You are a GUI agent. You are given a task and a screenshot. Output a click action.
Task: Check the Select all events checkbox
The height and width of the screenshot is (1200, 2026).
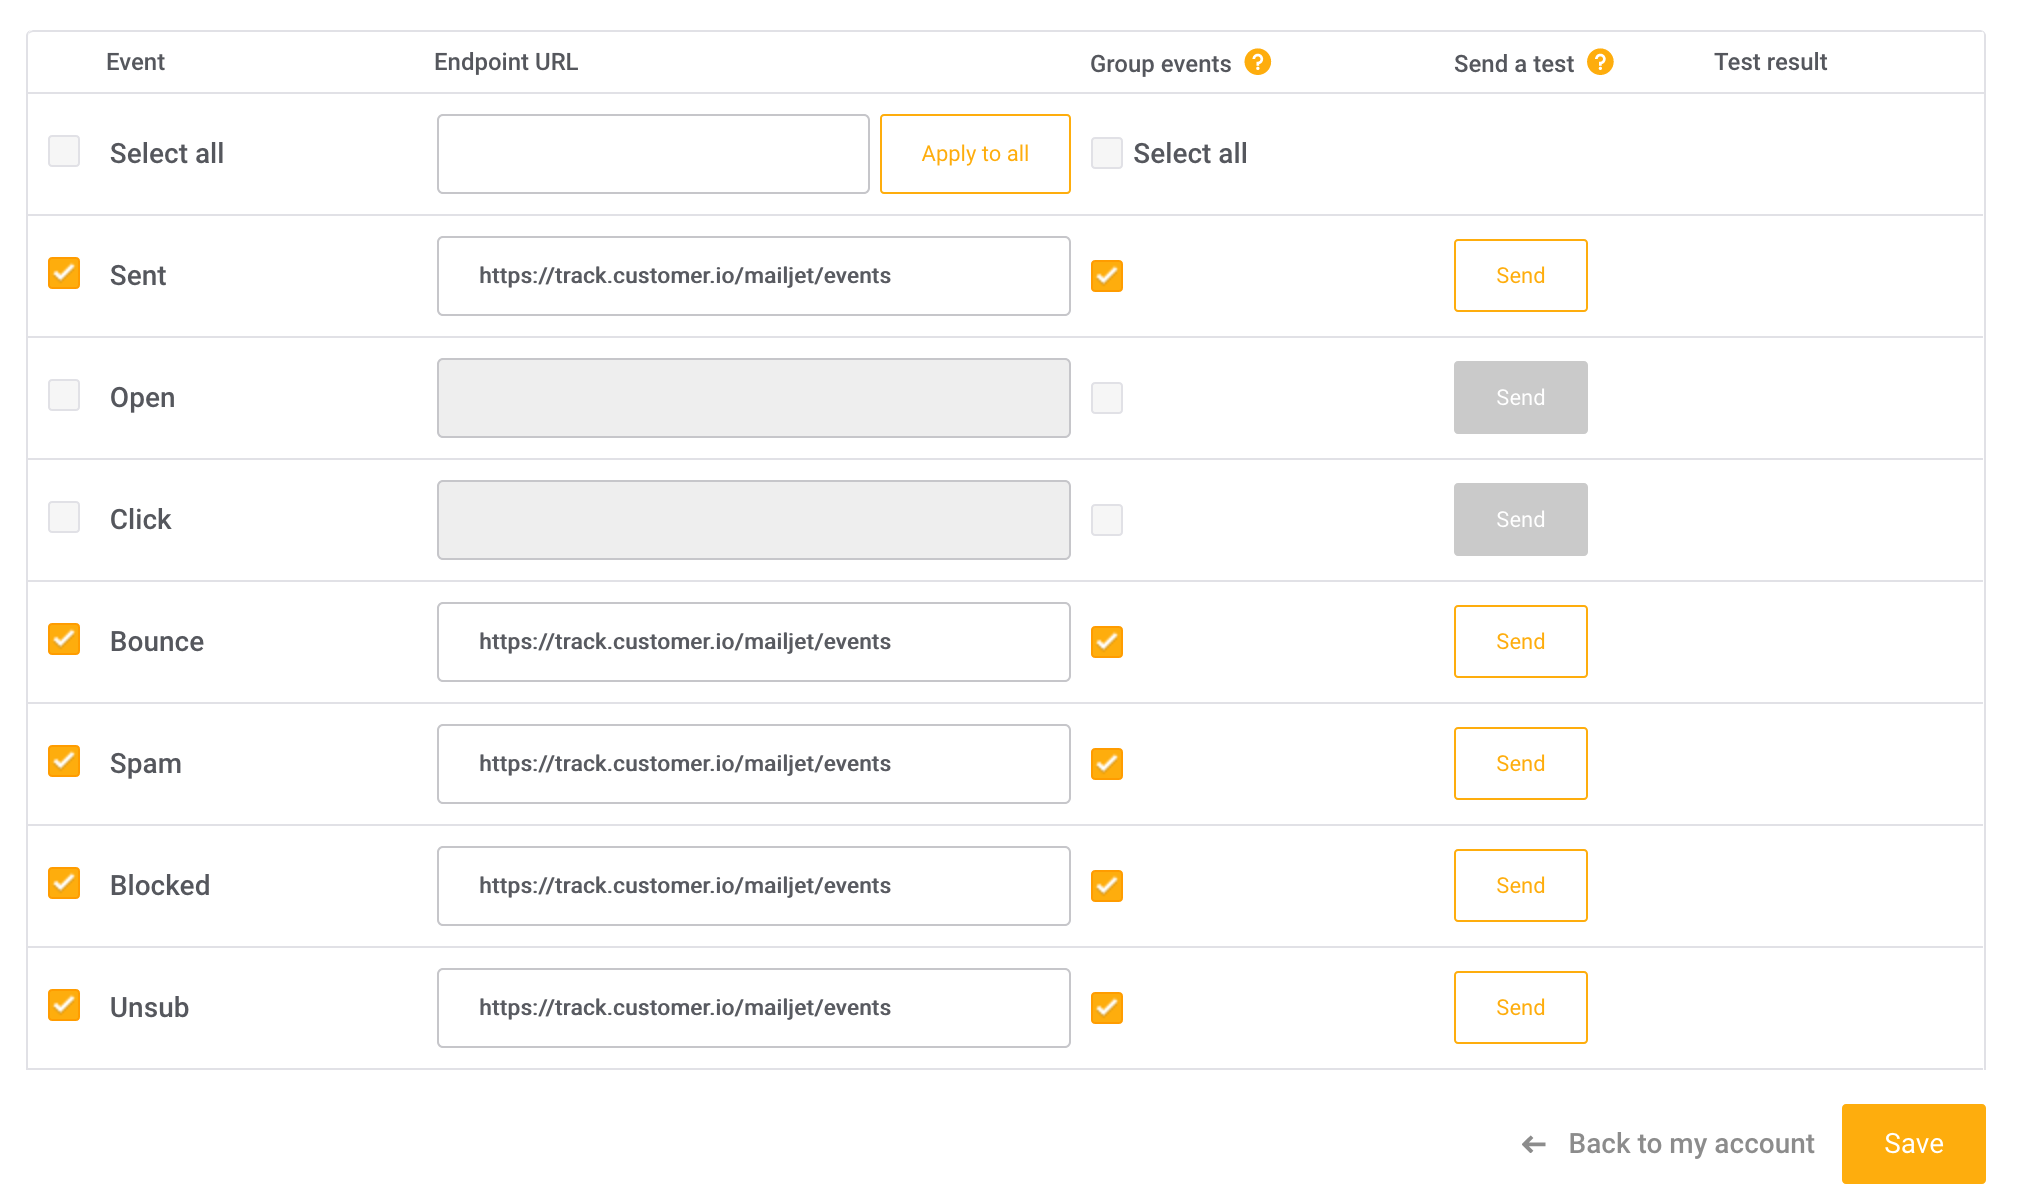pos(64,152)
